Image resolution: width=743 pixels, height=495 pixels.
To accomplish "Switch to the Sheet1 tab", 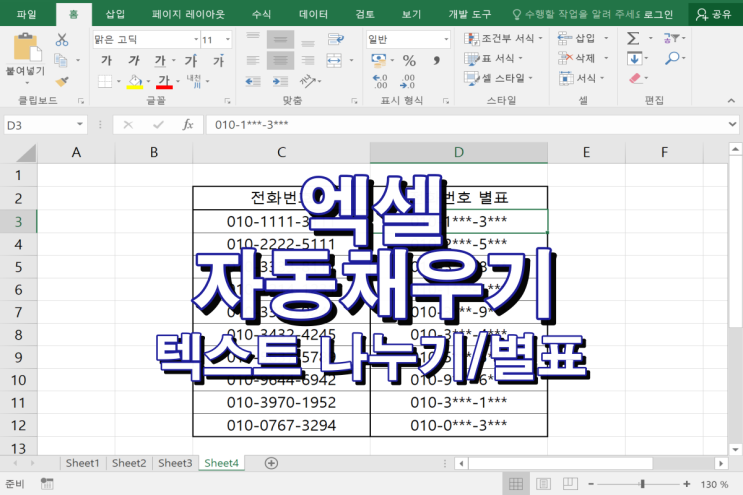I will [82, 463].
